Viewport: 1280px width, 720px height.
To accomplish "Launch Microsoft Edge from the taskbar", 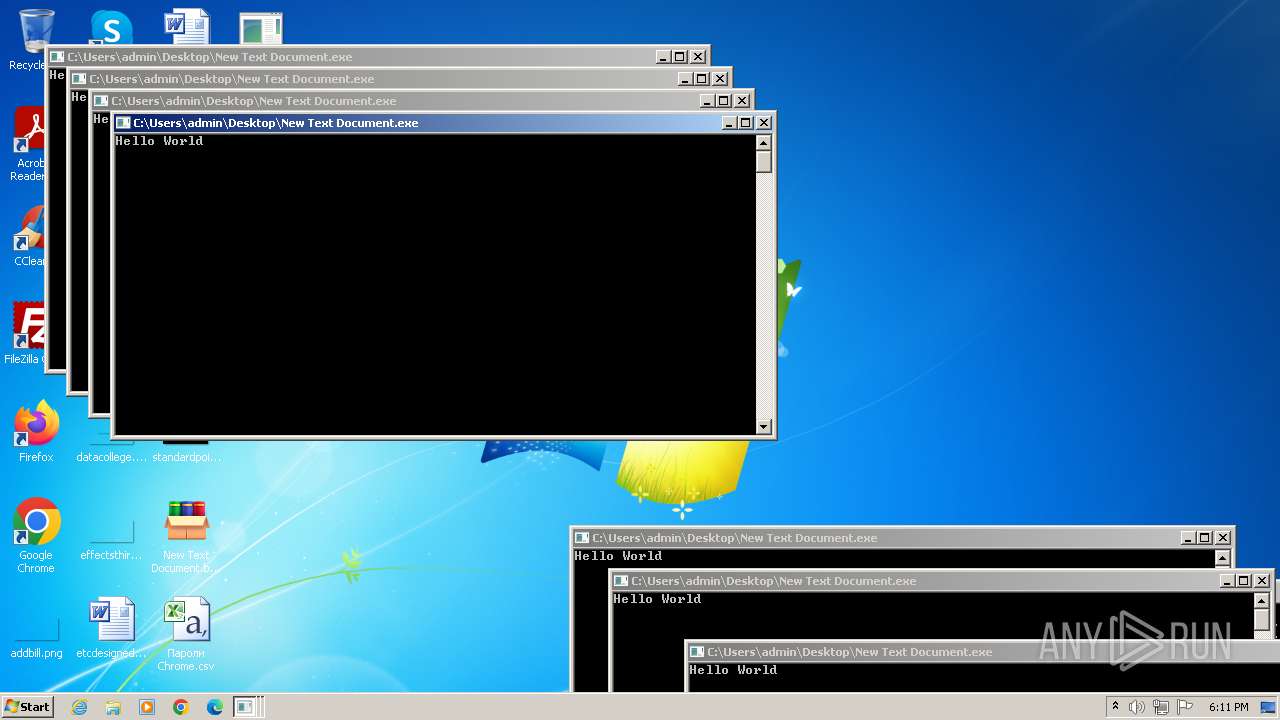I will (215, 707).
